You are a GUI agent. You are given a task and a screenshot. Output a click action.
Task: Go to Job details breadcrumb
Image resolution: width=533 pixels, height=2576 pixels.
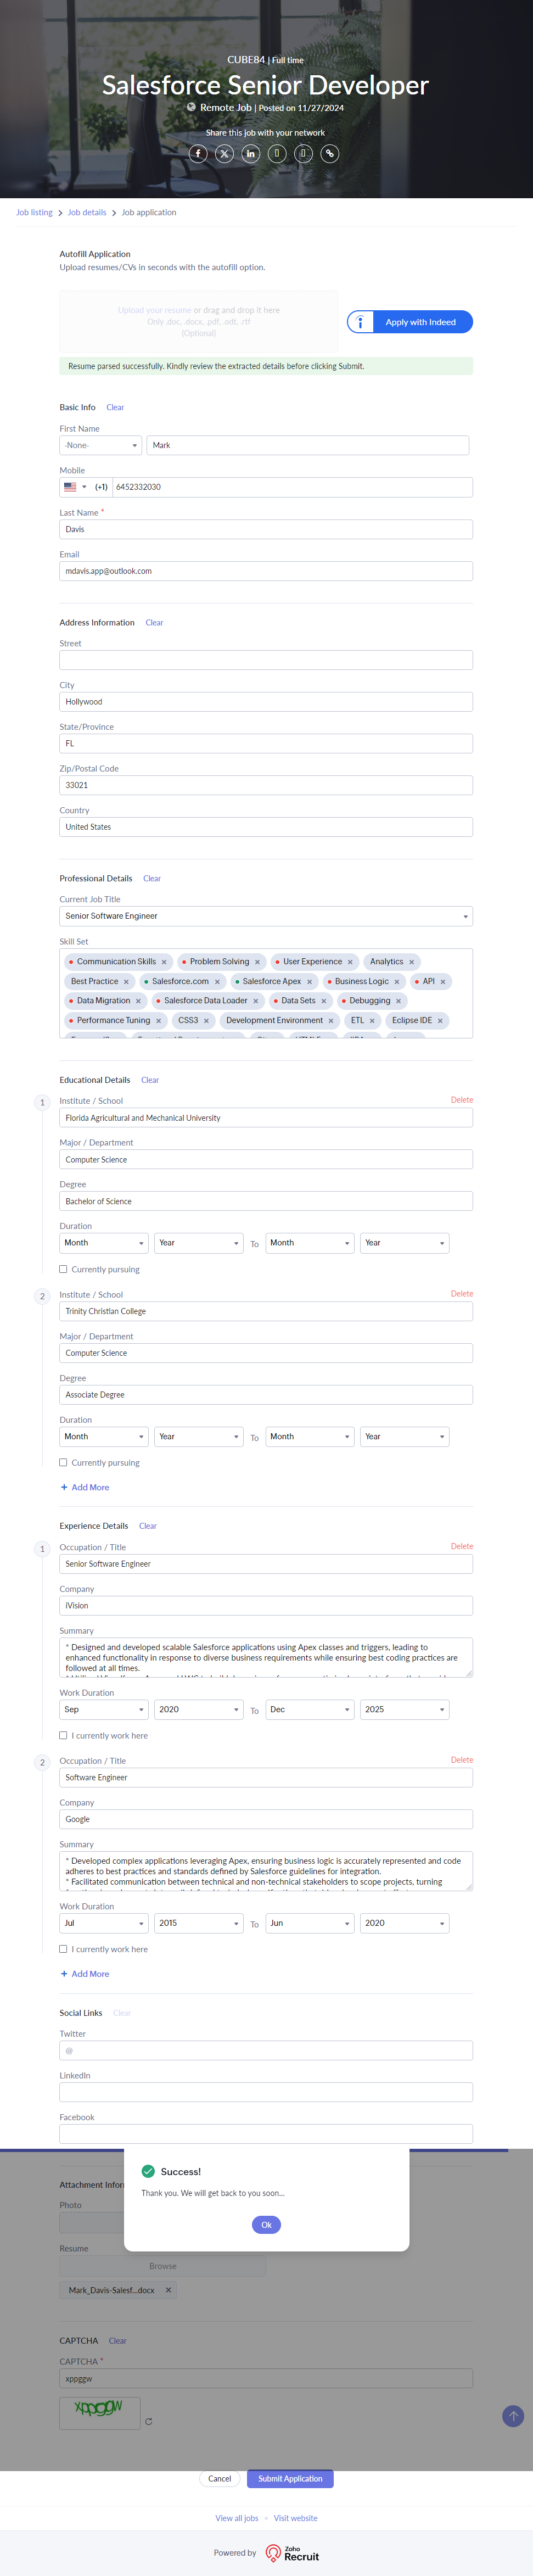[87, 212]
